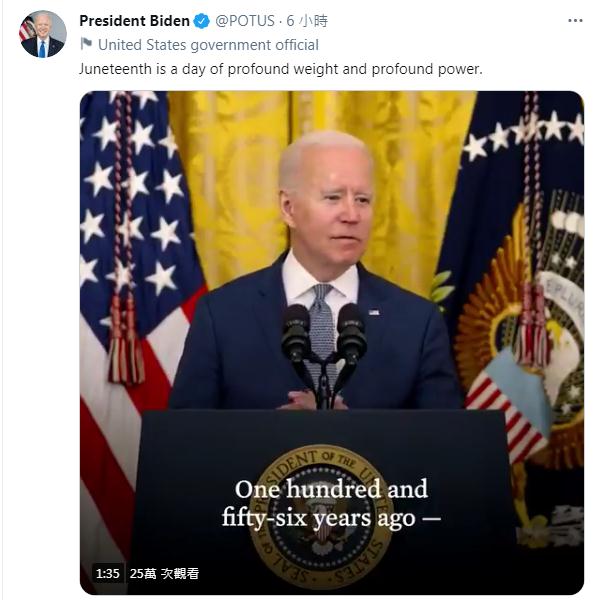Open the President Biden display name
The image size is (599, 600).
(134, 21)
